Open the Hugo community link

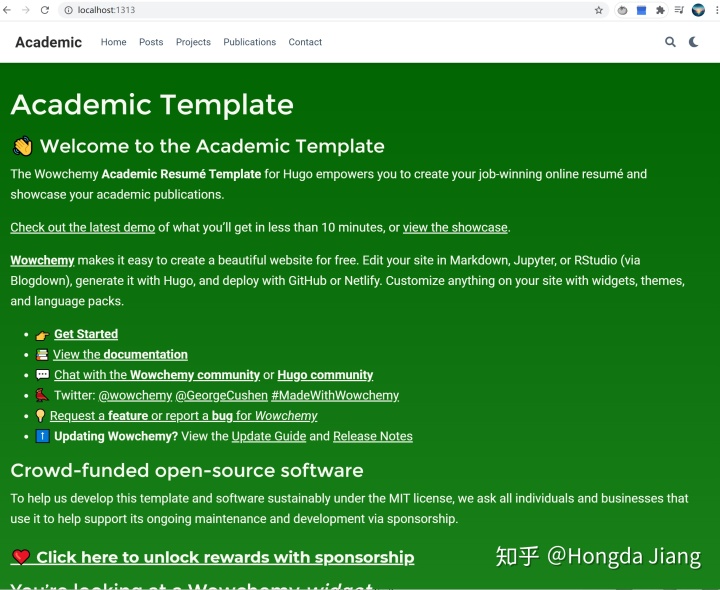click(325, 375)
